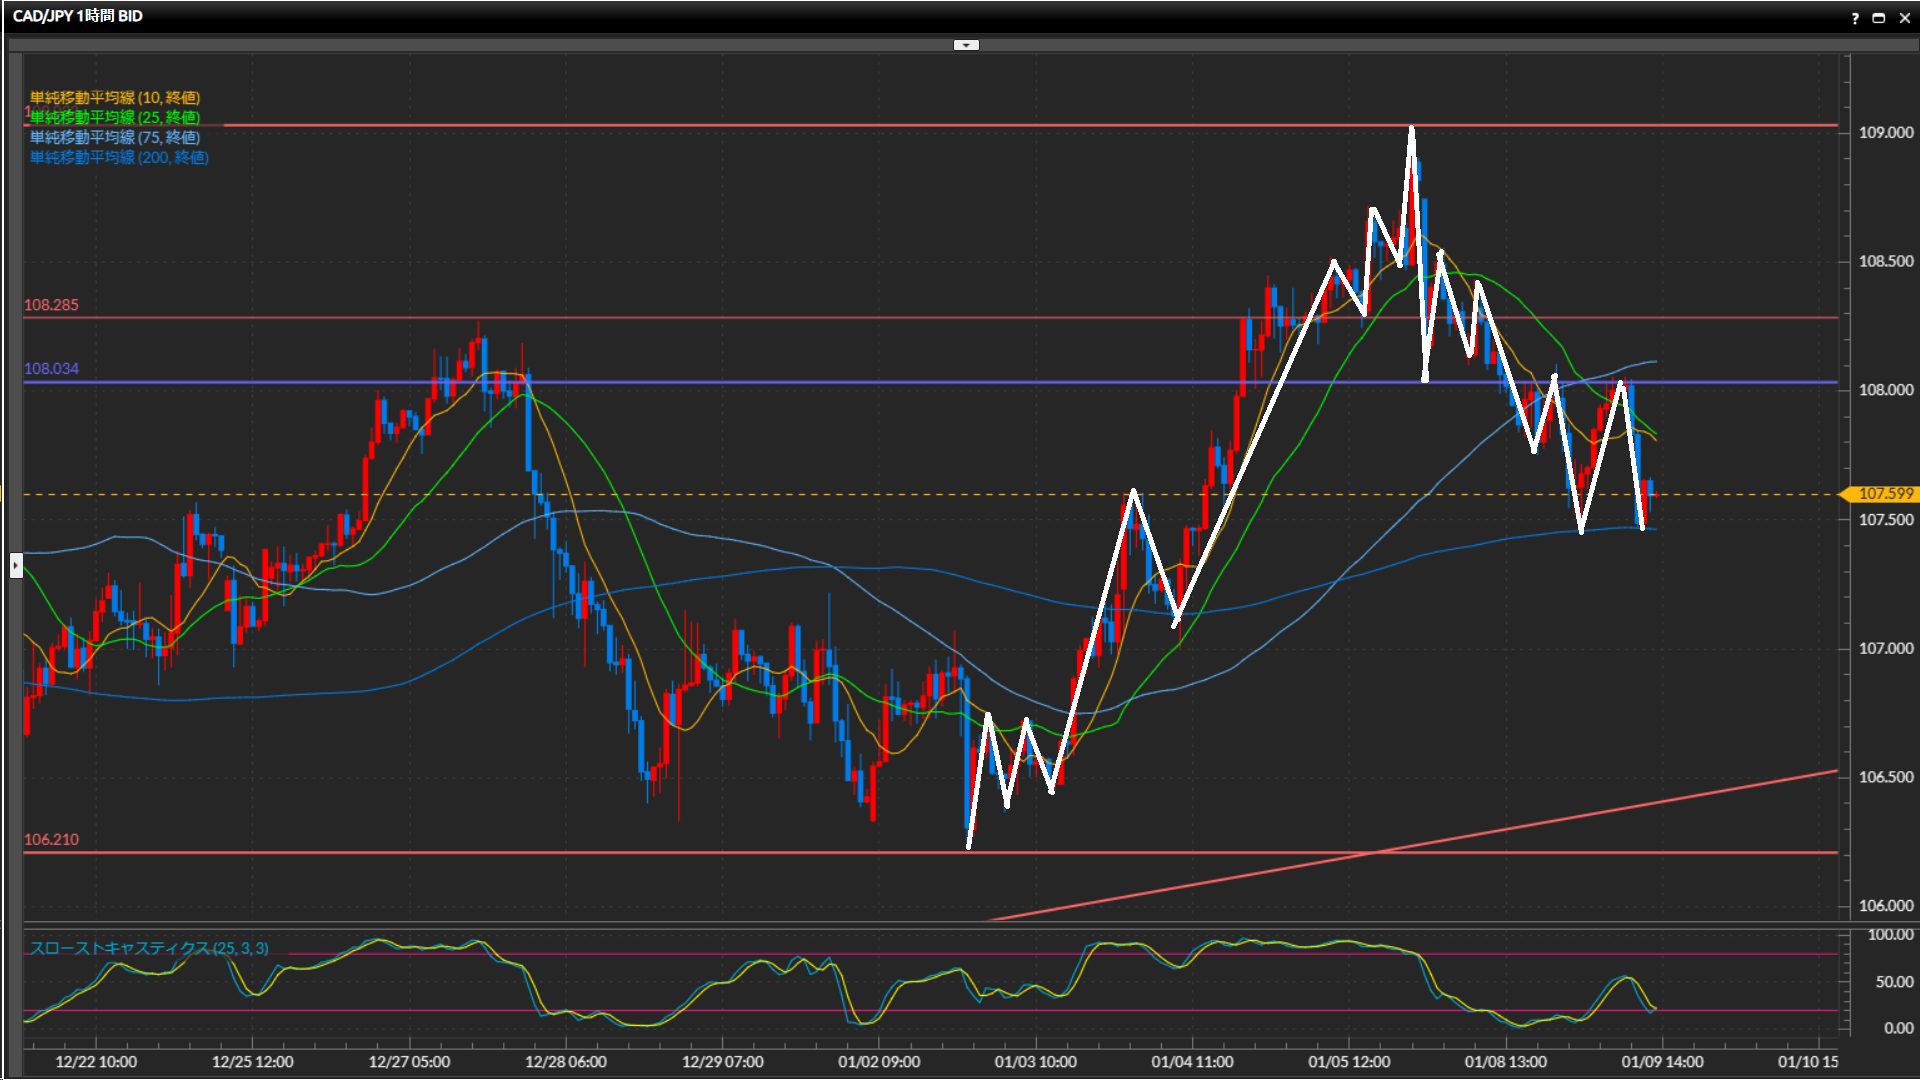
Task: Select the orange 10-period moving average label
Action: [x=115, y=97]
